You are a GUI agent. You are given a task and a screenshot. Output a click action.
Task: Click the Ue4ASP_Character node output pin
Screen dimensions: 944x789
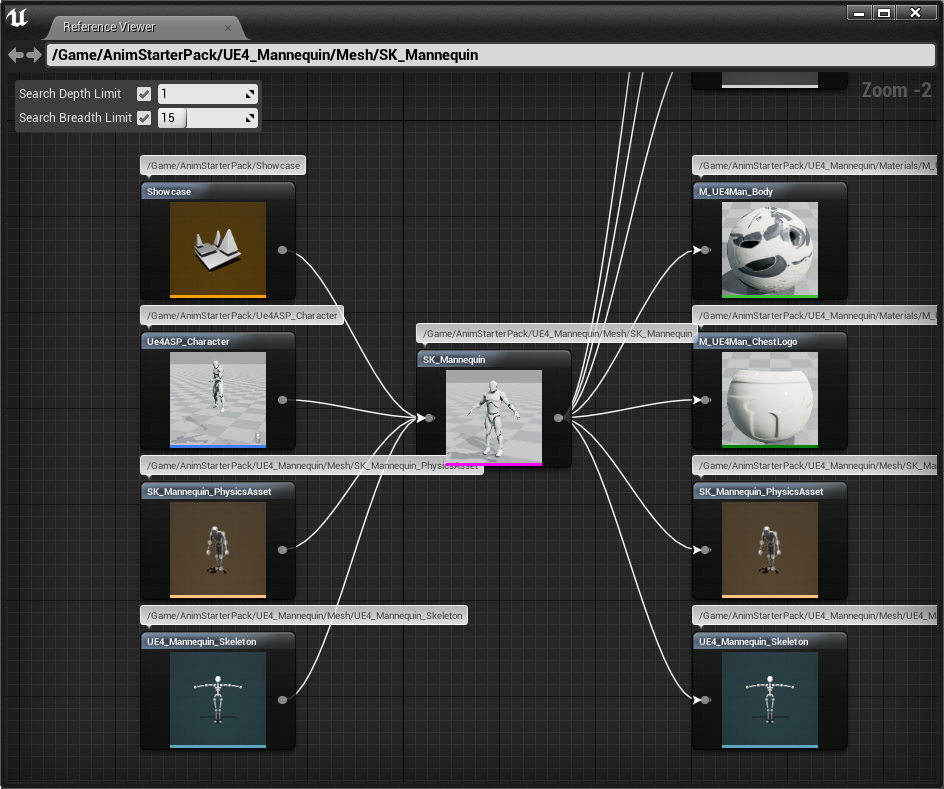(x=282, y=400)
